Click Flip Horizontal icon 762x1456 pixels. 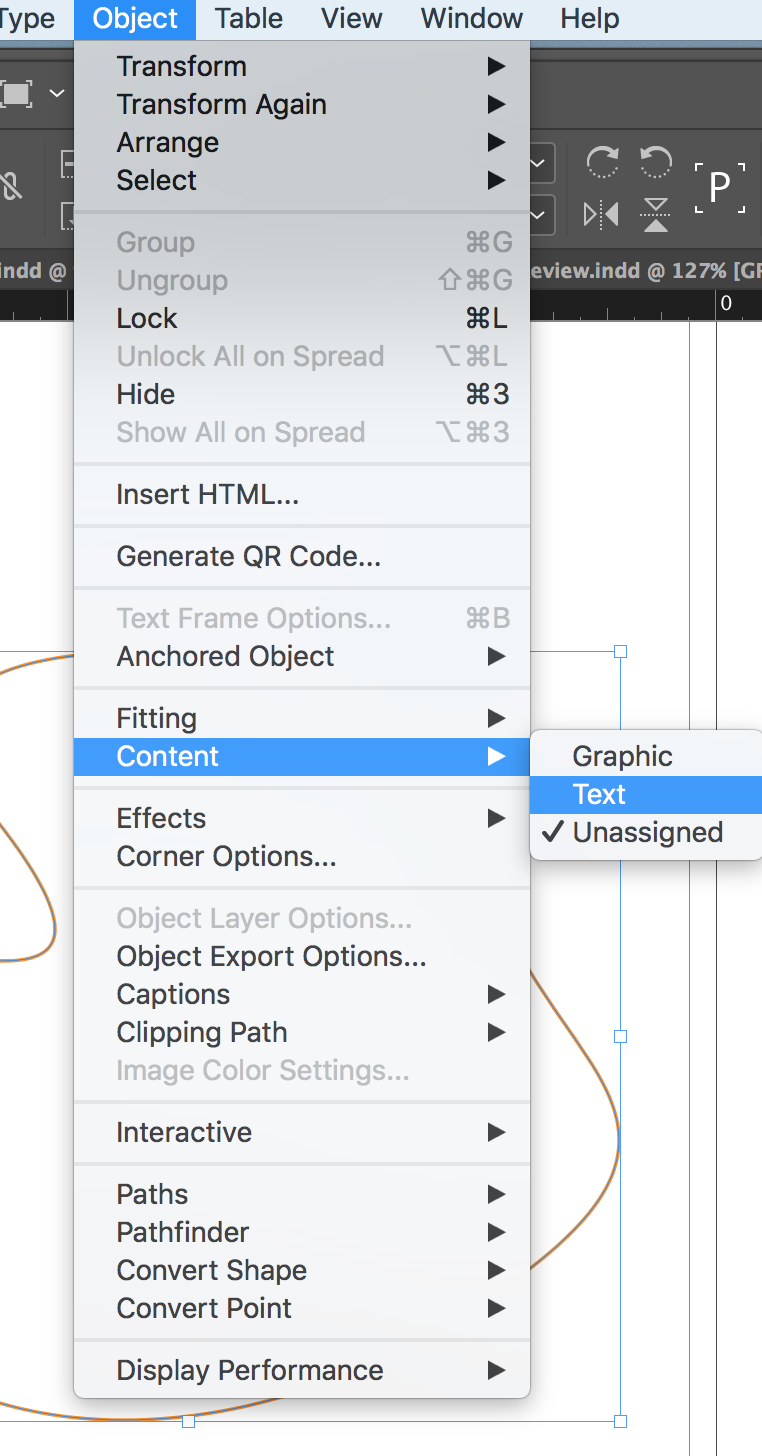601,214
